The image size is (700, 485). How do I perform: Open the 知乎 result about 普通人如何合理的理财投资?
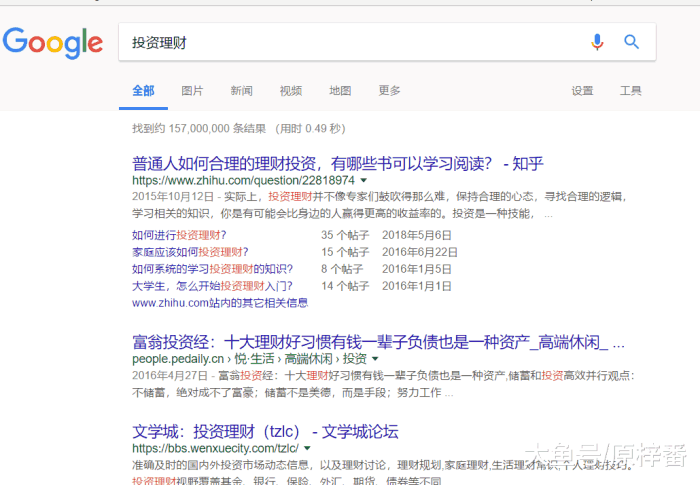click(x=337, y=163)
